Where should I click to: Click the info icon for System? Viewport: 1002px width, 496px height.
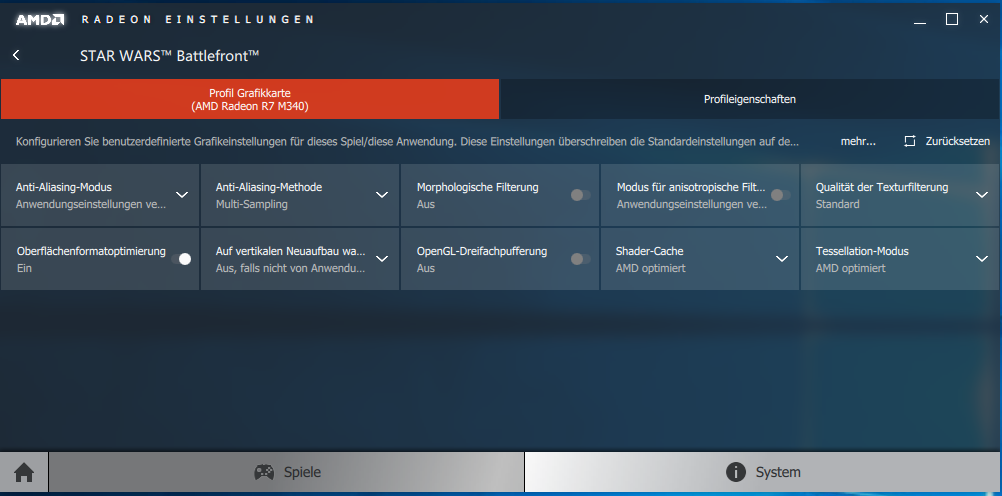click(736, 472)
